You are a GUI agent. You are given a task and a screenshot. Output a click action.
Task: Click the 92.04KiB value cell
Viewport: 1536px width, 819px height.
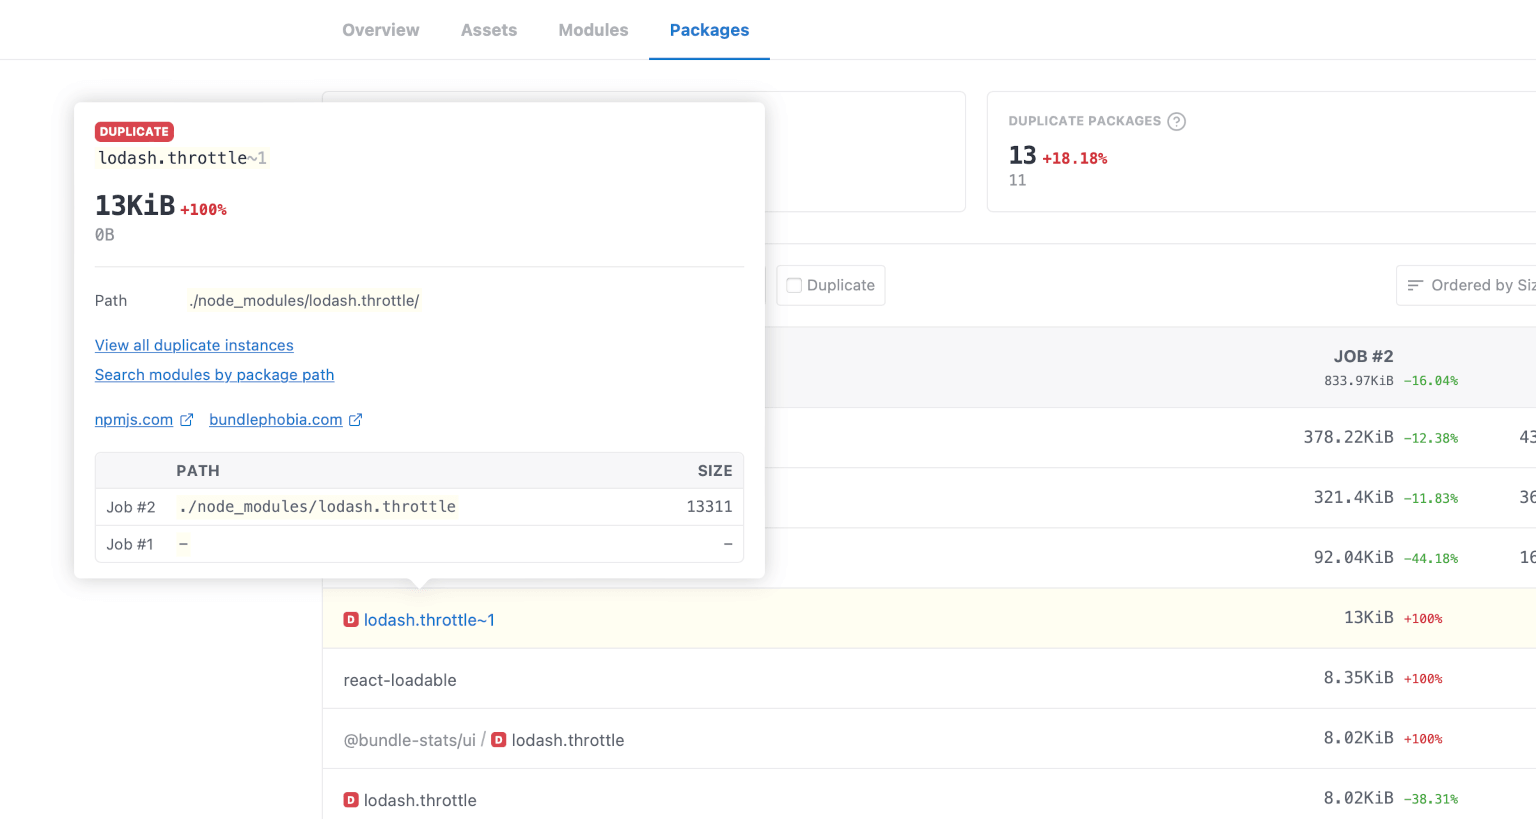[1353, 557]
